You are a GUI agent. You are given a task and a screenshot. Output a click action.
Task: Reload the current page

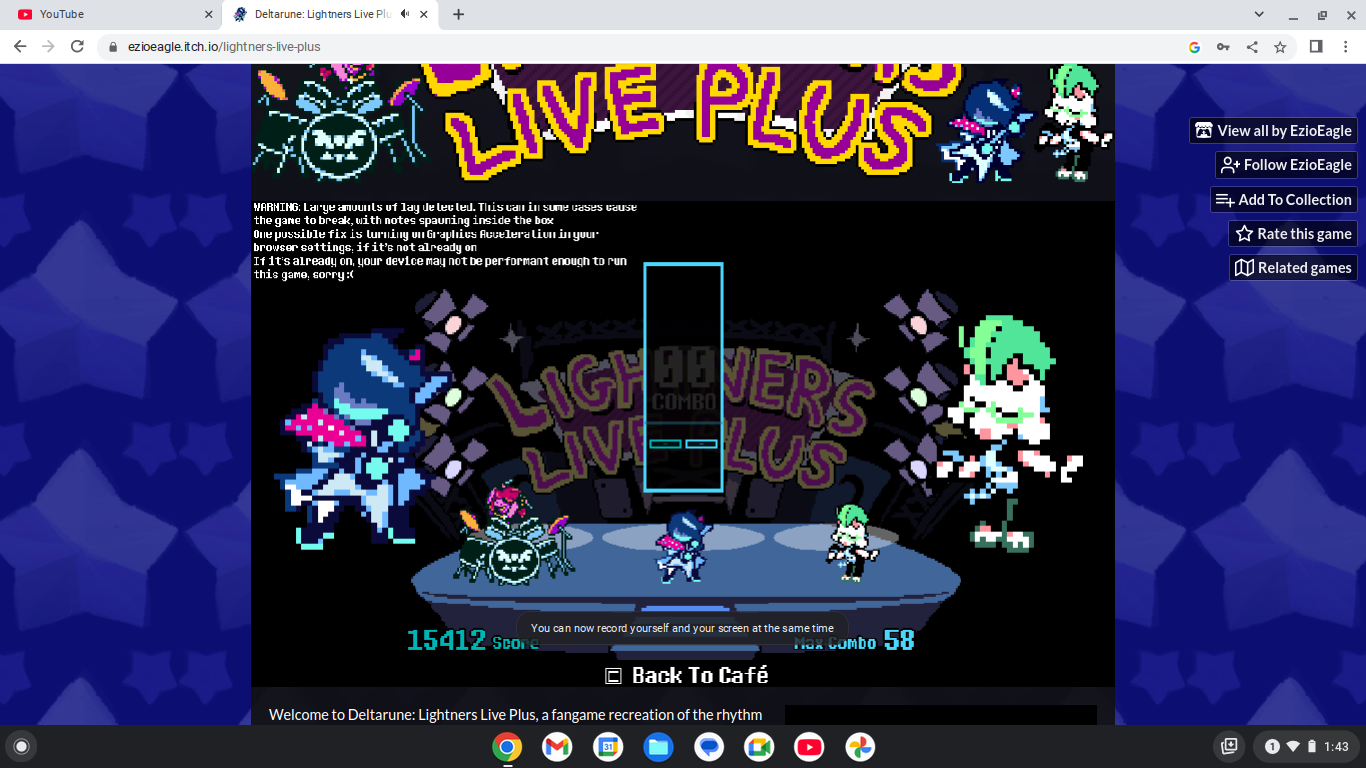77,47
